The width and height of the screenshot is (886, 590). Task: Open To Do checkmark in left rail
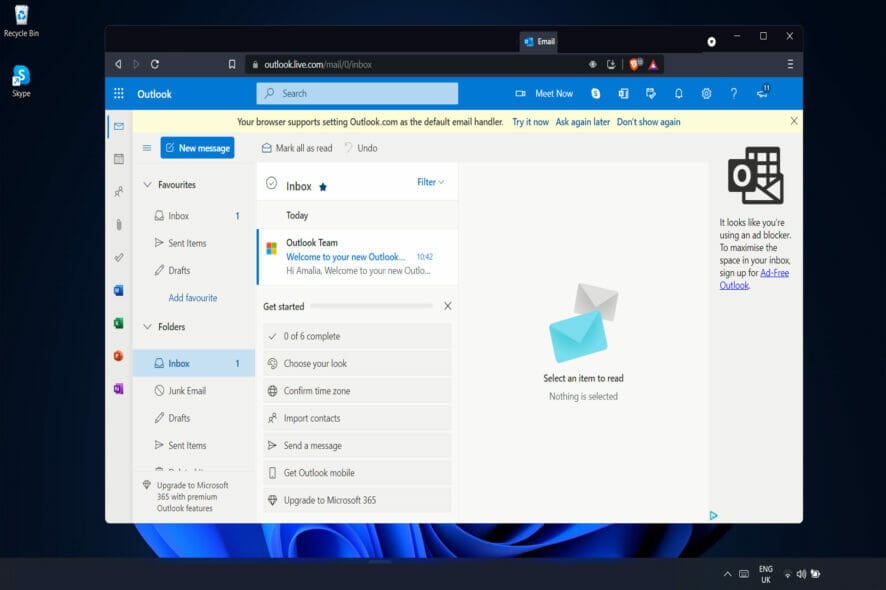tap(119, 257)
